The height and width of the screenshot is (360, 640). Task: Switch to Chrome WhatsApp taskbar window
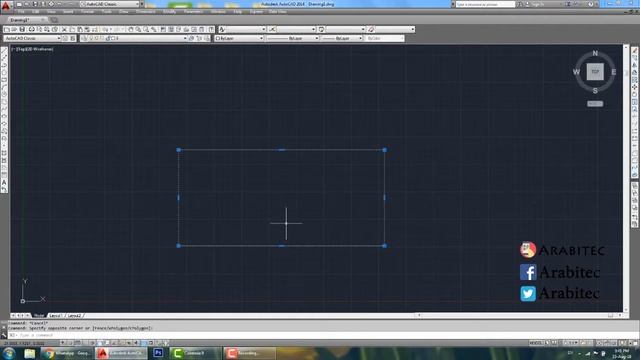coord(67,353)
